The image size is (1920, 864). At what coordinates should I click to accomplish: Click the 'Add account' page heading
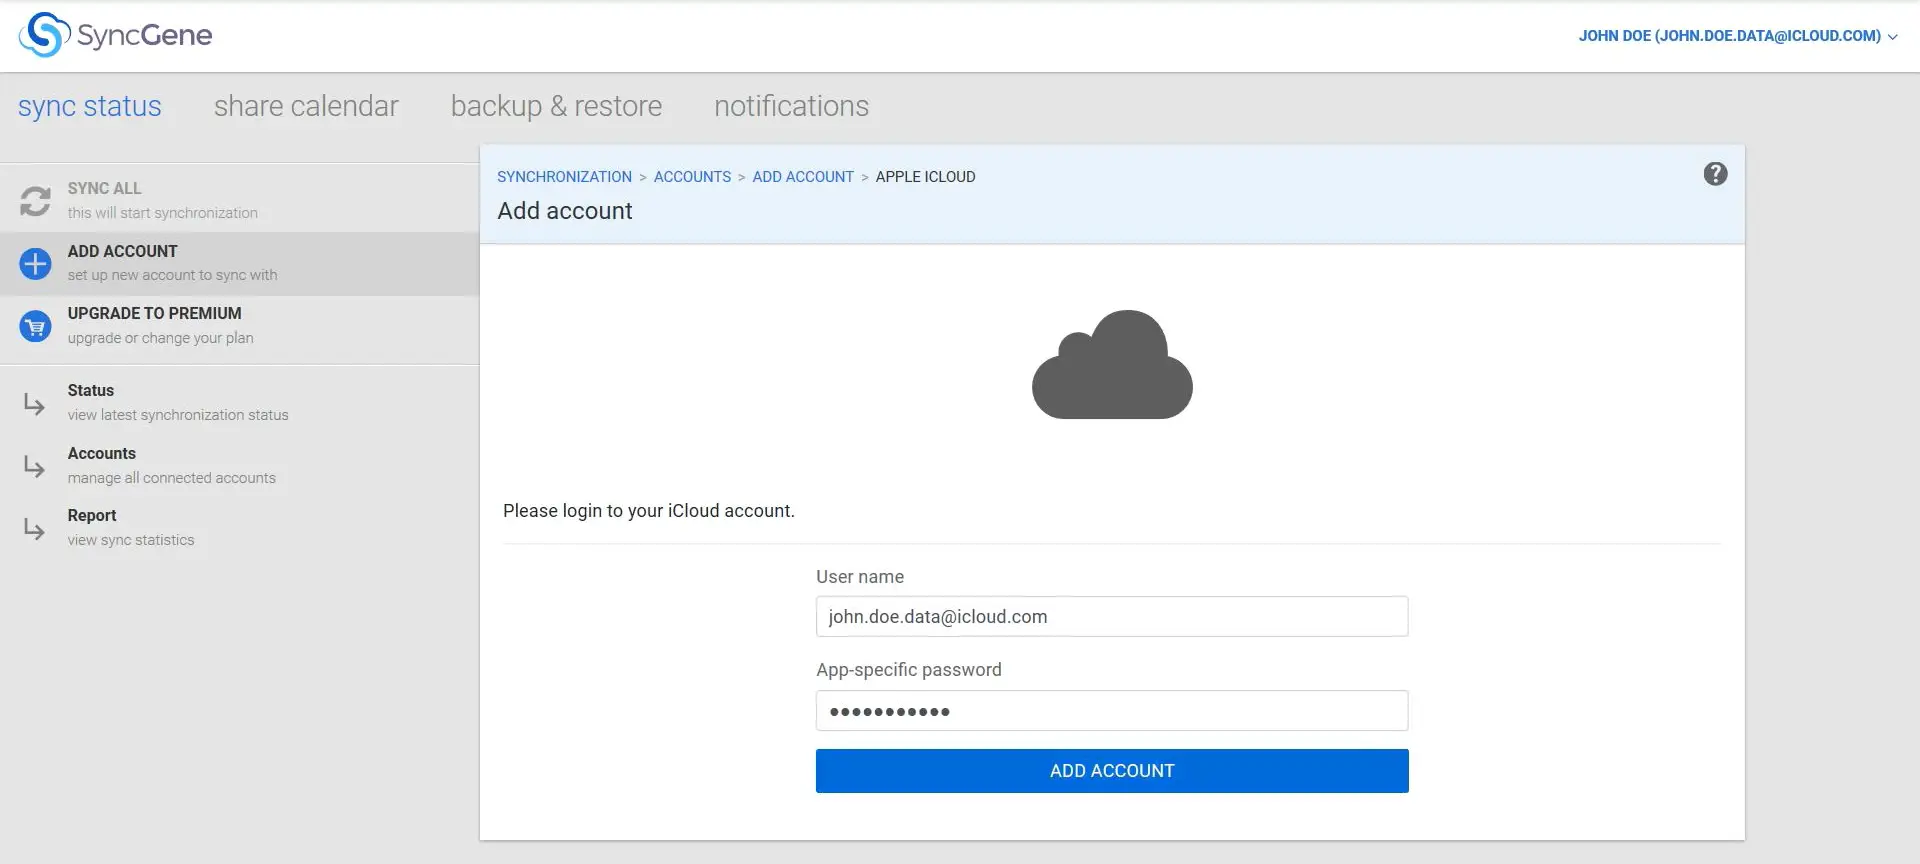[565, 211]
